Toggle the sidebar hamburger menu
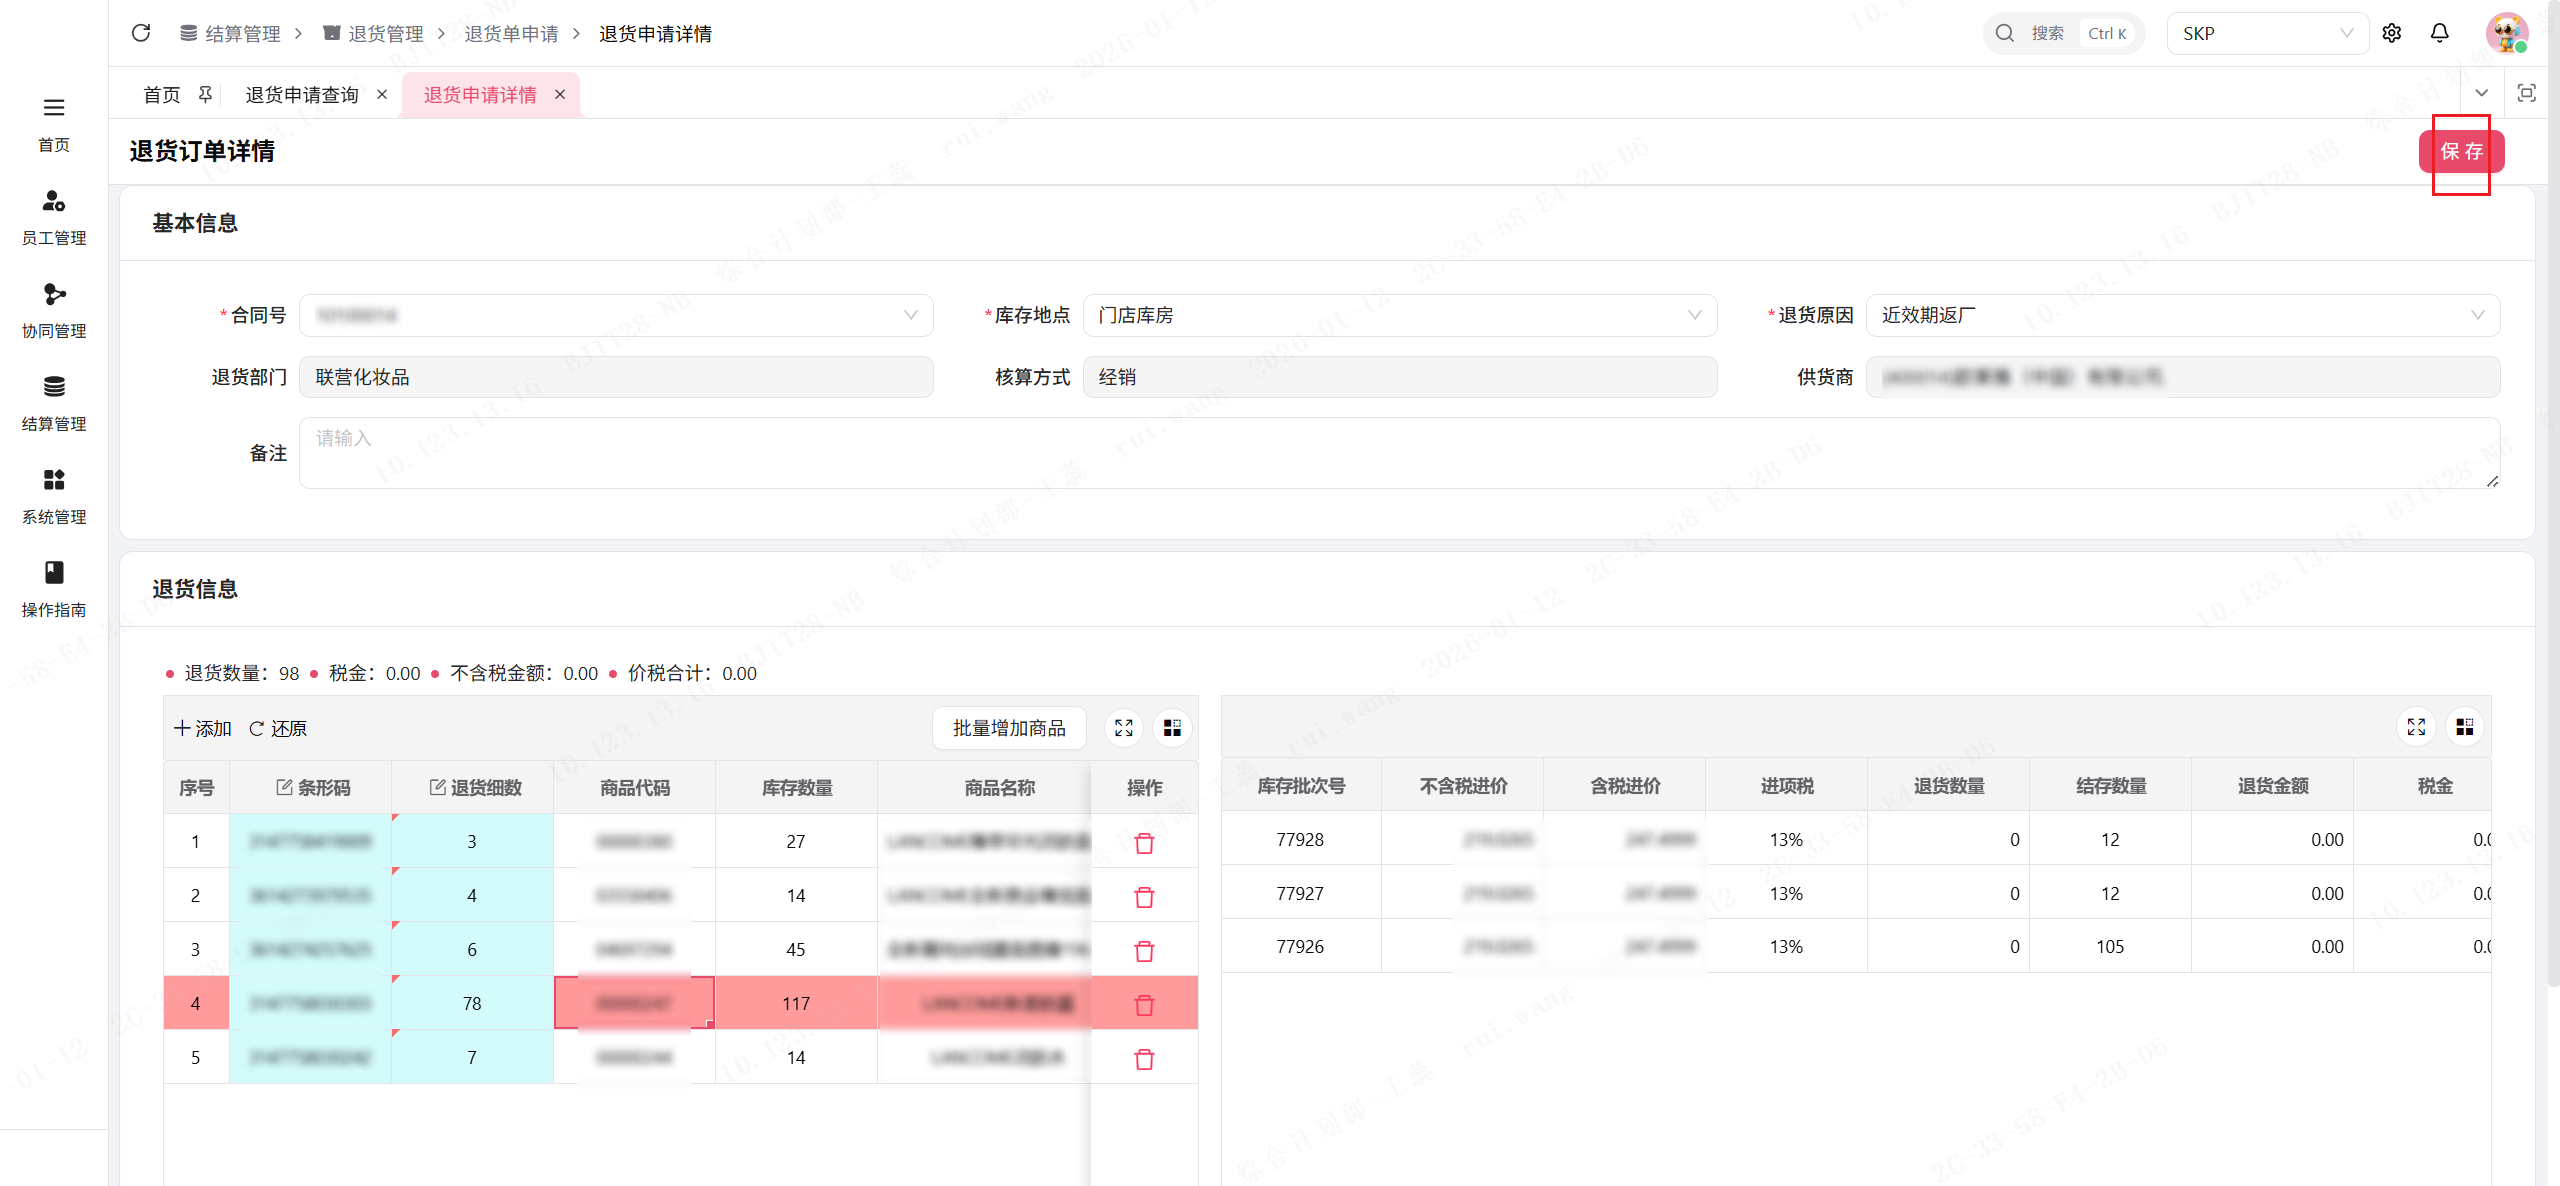The height and width of the screenshot is (1186, 2560). click(x=54, y=107)
